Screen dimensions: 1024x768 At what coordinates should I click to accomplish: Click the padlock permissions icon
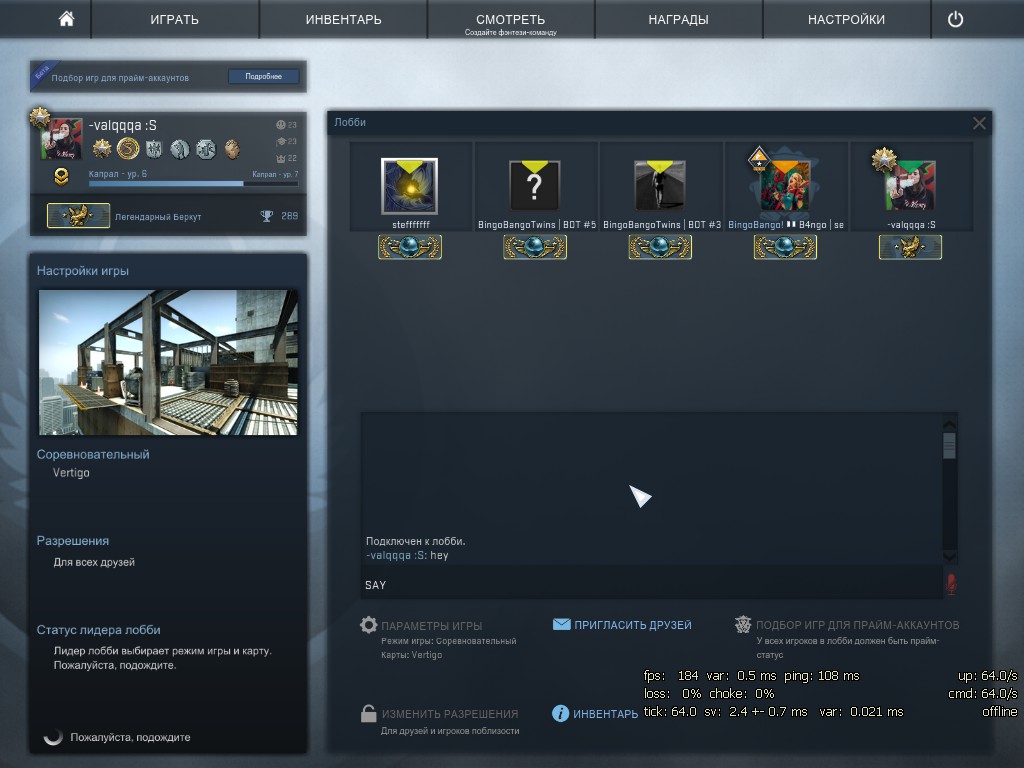(368, 713)
